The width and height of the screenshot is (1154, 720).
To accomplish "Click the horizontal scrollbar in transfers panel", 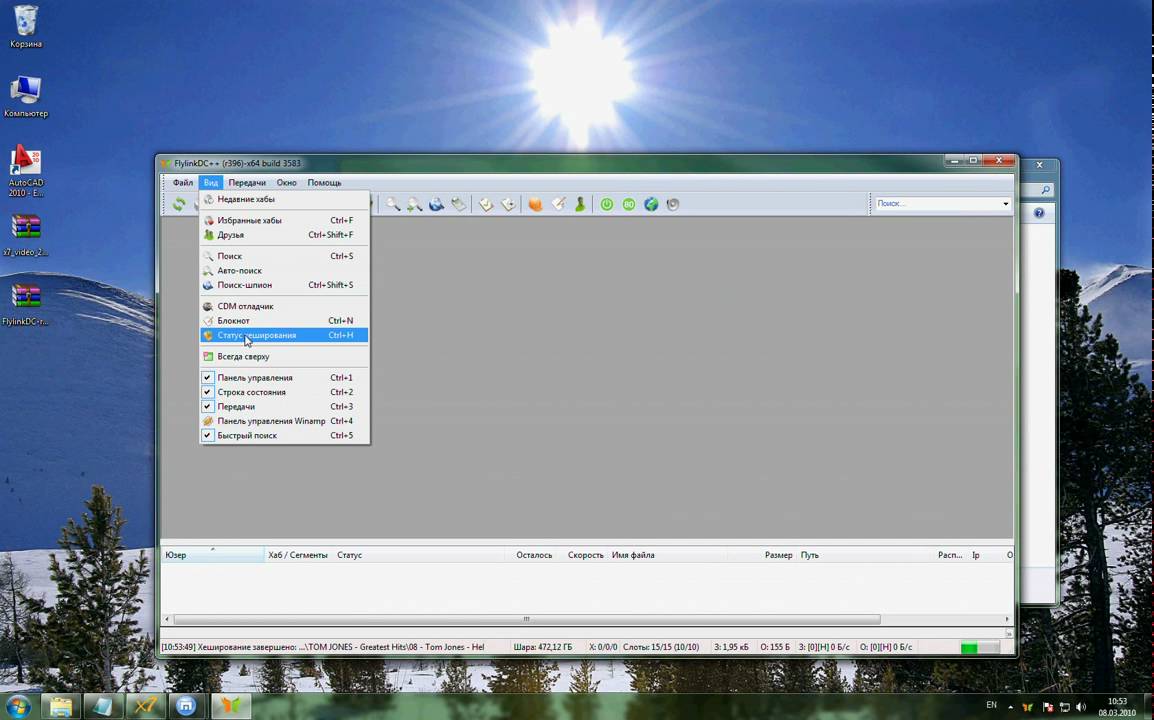I will point(526,619).
